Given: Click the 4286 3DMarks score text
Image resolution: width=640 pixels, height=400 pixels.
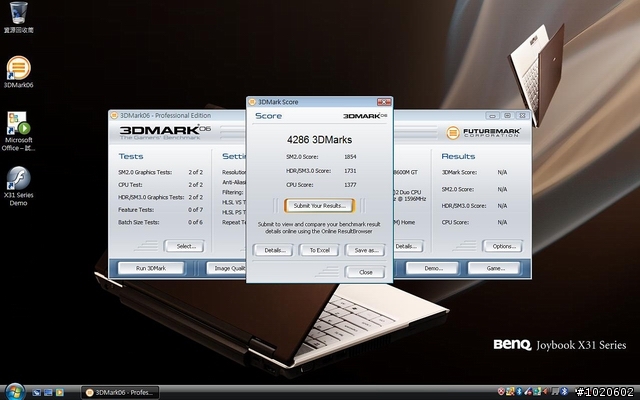Looking at the screenshot, I should click(320, 140).
